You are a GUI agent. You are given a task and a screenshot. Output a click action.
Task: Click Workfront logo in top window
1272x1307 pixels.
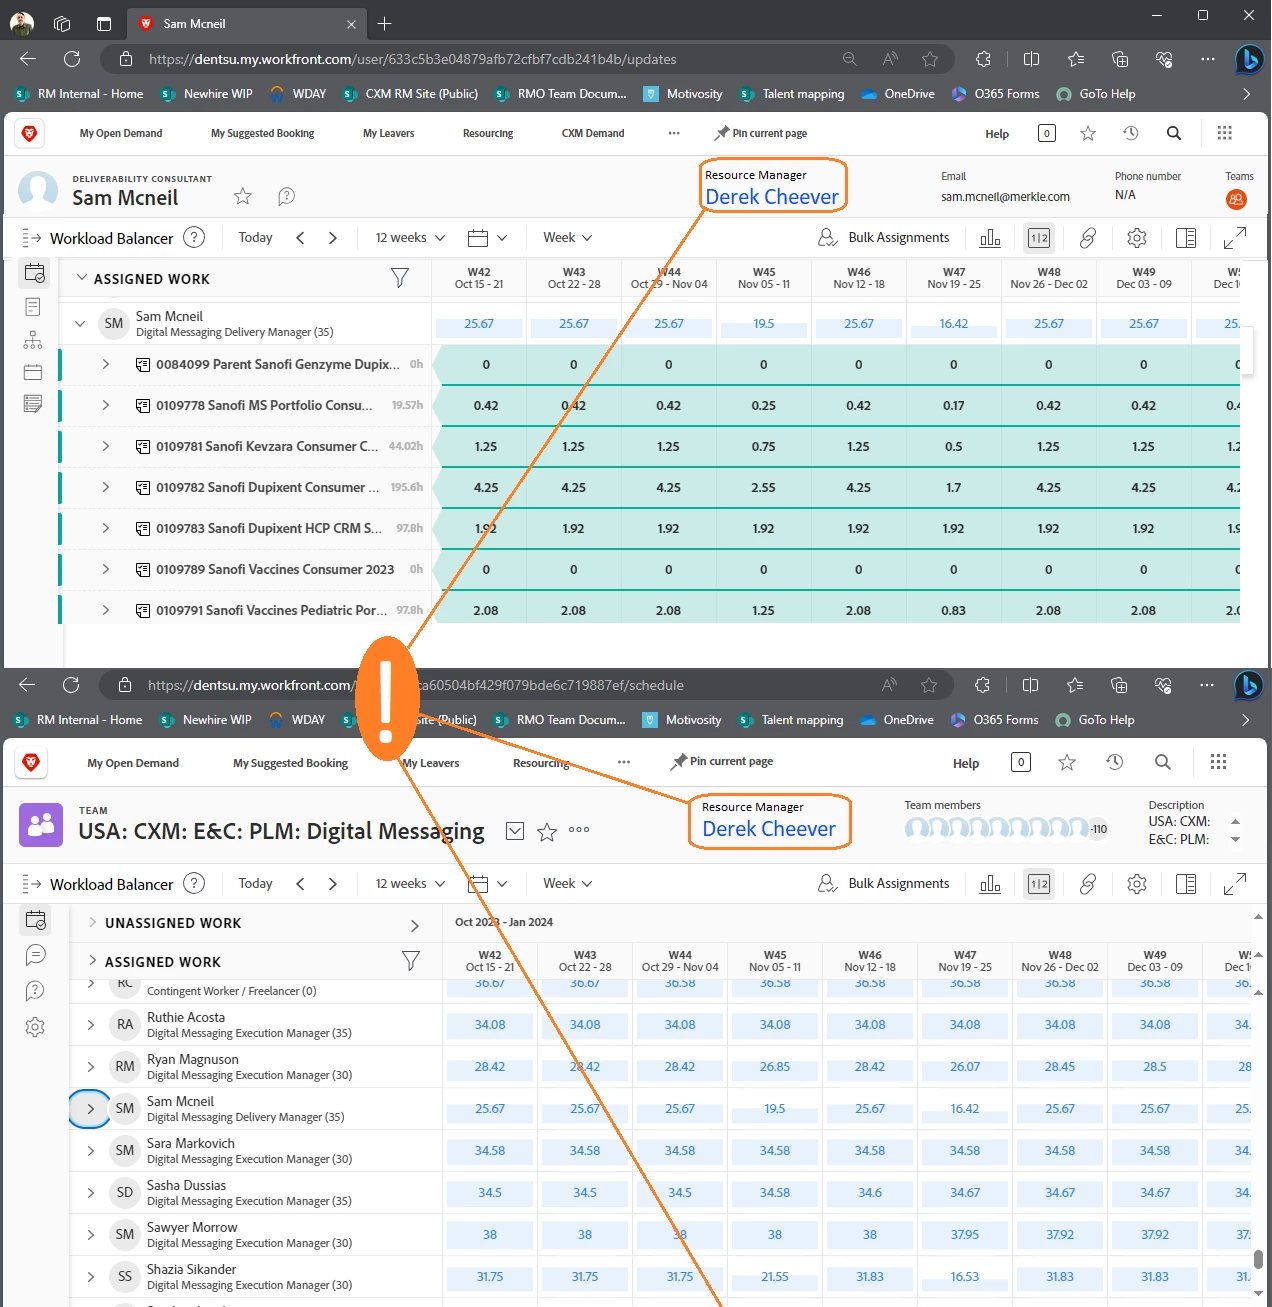(30, 133)
